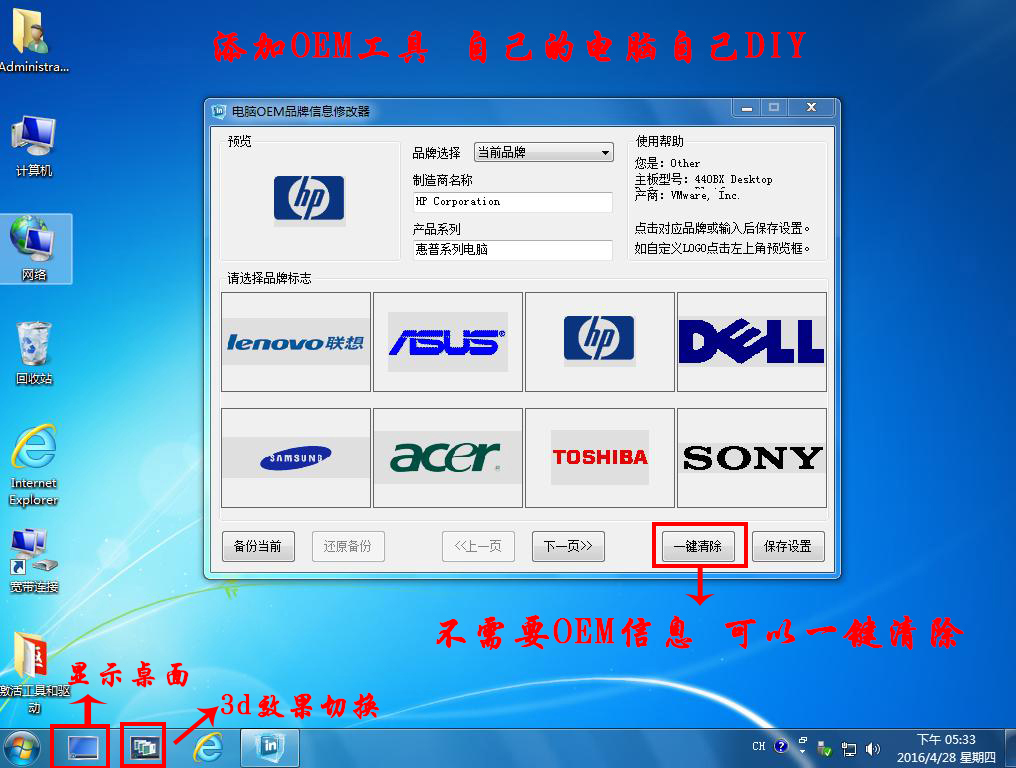Select the Dell brand logo
This screenshot has width=1016, height=768.
point(752,342)
